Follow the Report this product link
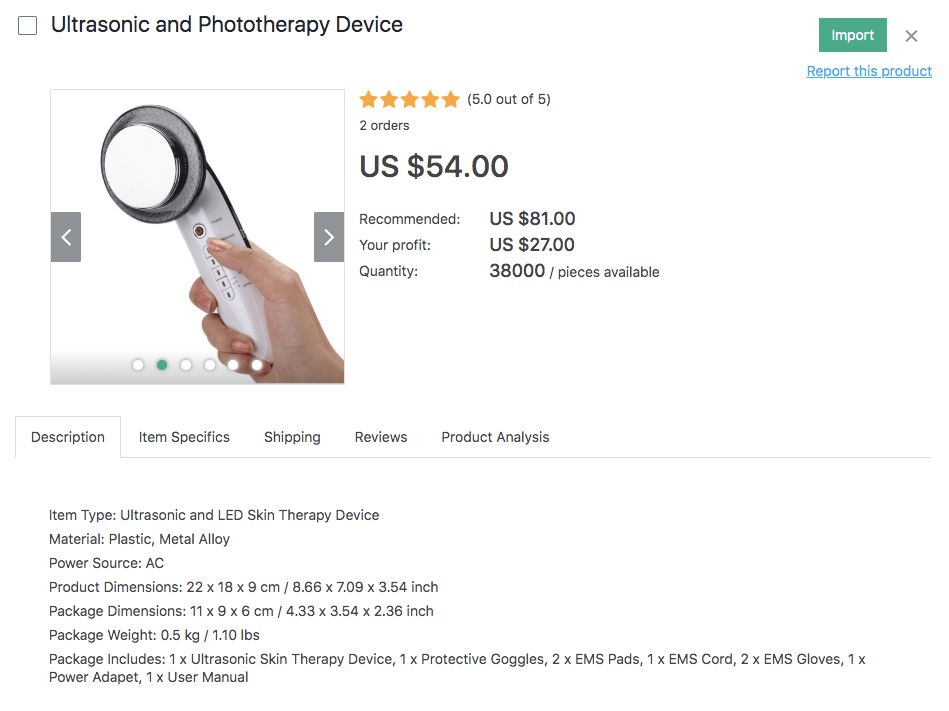Image resolution: width=949 pixels, height=711 pixels. (x=869, y=71)
